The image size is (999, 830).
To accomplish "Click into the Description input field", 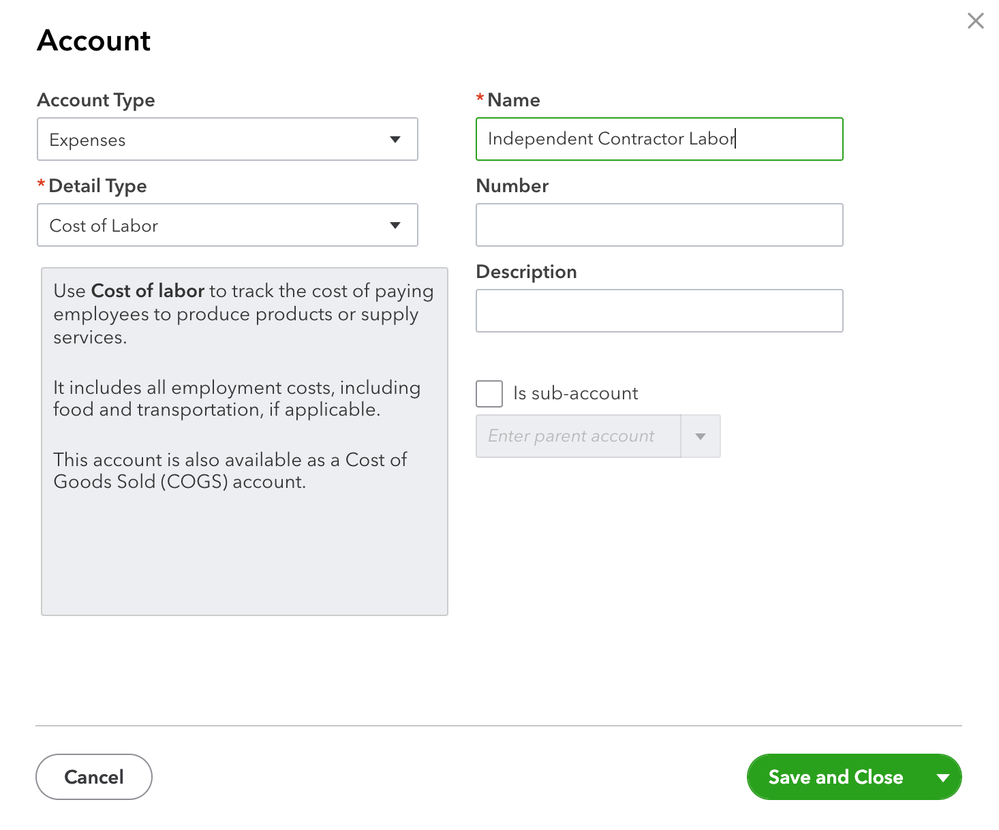I will [x=659, y=311].
